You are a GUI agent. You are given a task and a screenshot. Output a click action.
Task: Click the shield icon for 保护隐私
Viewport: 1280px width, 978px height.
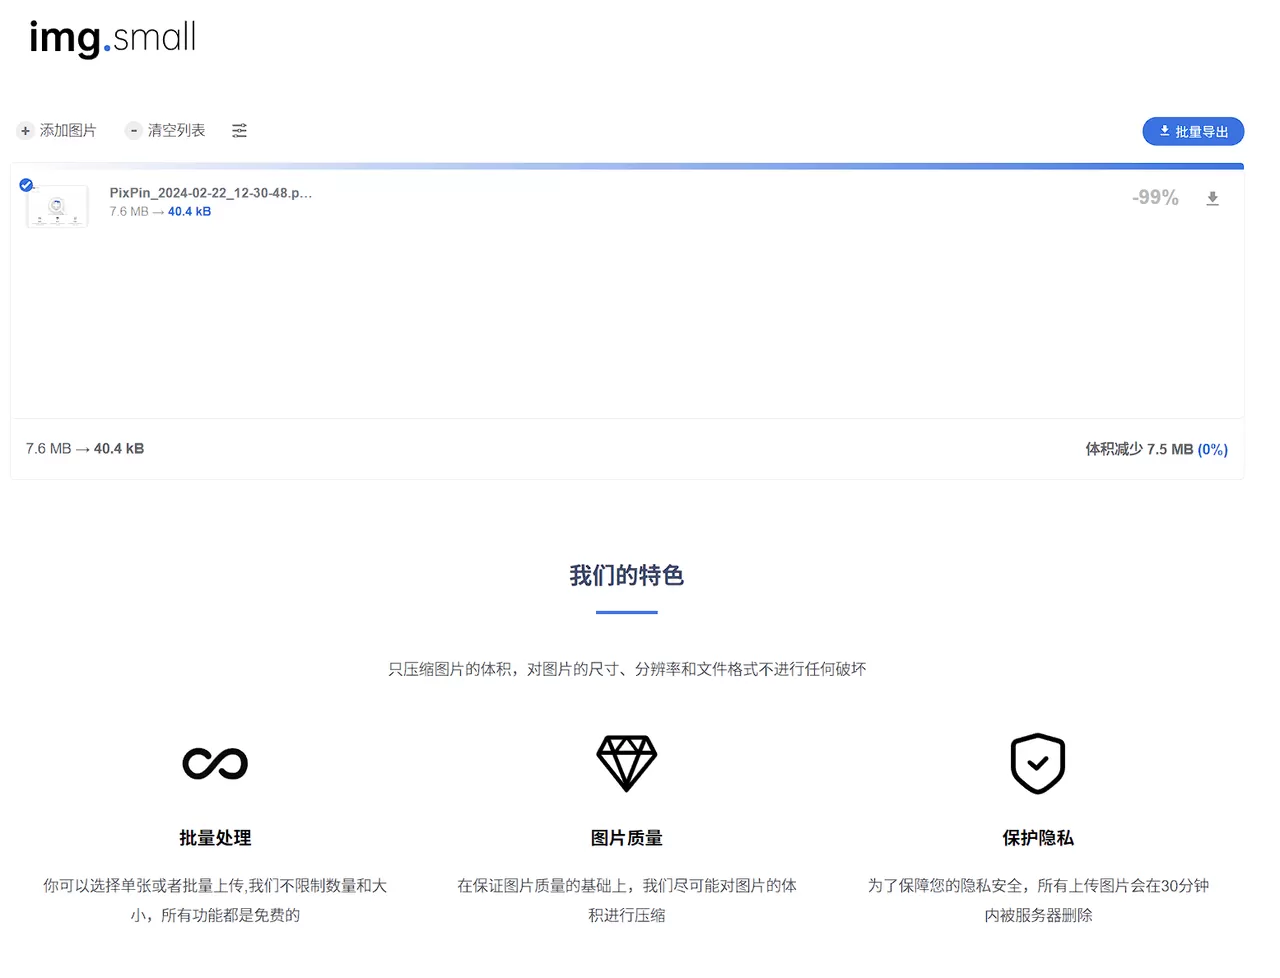click(x=1037, y=763)
